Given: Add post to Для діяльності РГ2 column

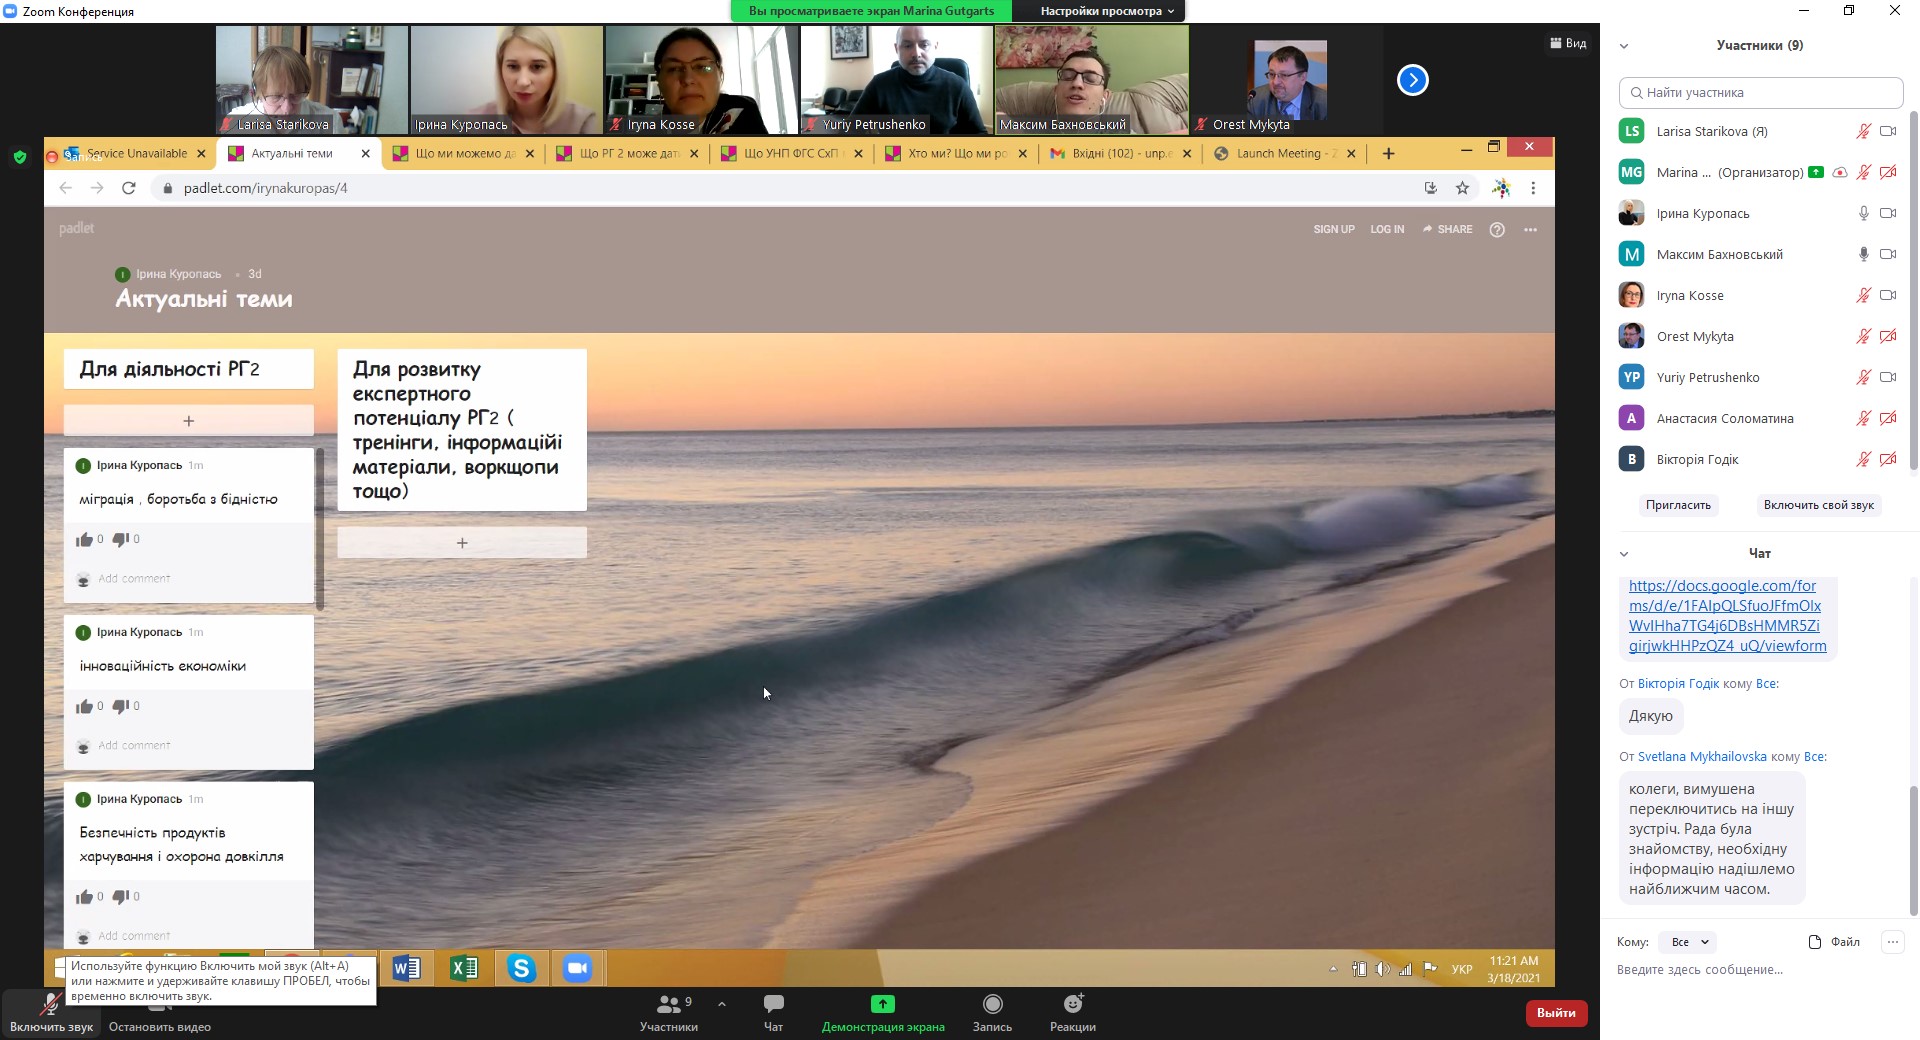Looking at the screenshot, I should (189, 421).
